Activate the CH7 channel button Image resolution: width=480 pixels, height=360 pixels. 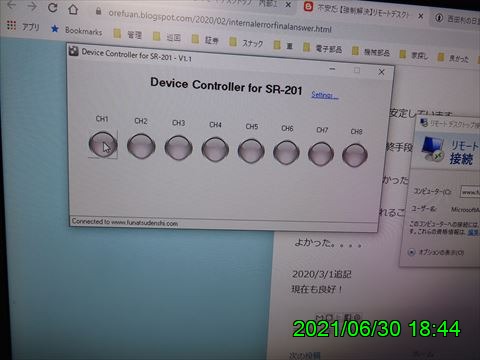tap(321, 154)
